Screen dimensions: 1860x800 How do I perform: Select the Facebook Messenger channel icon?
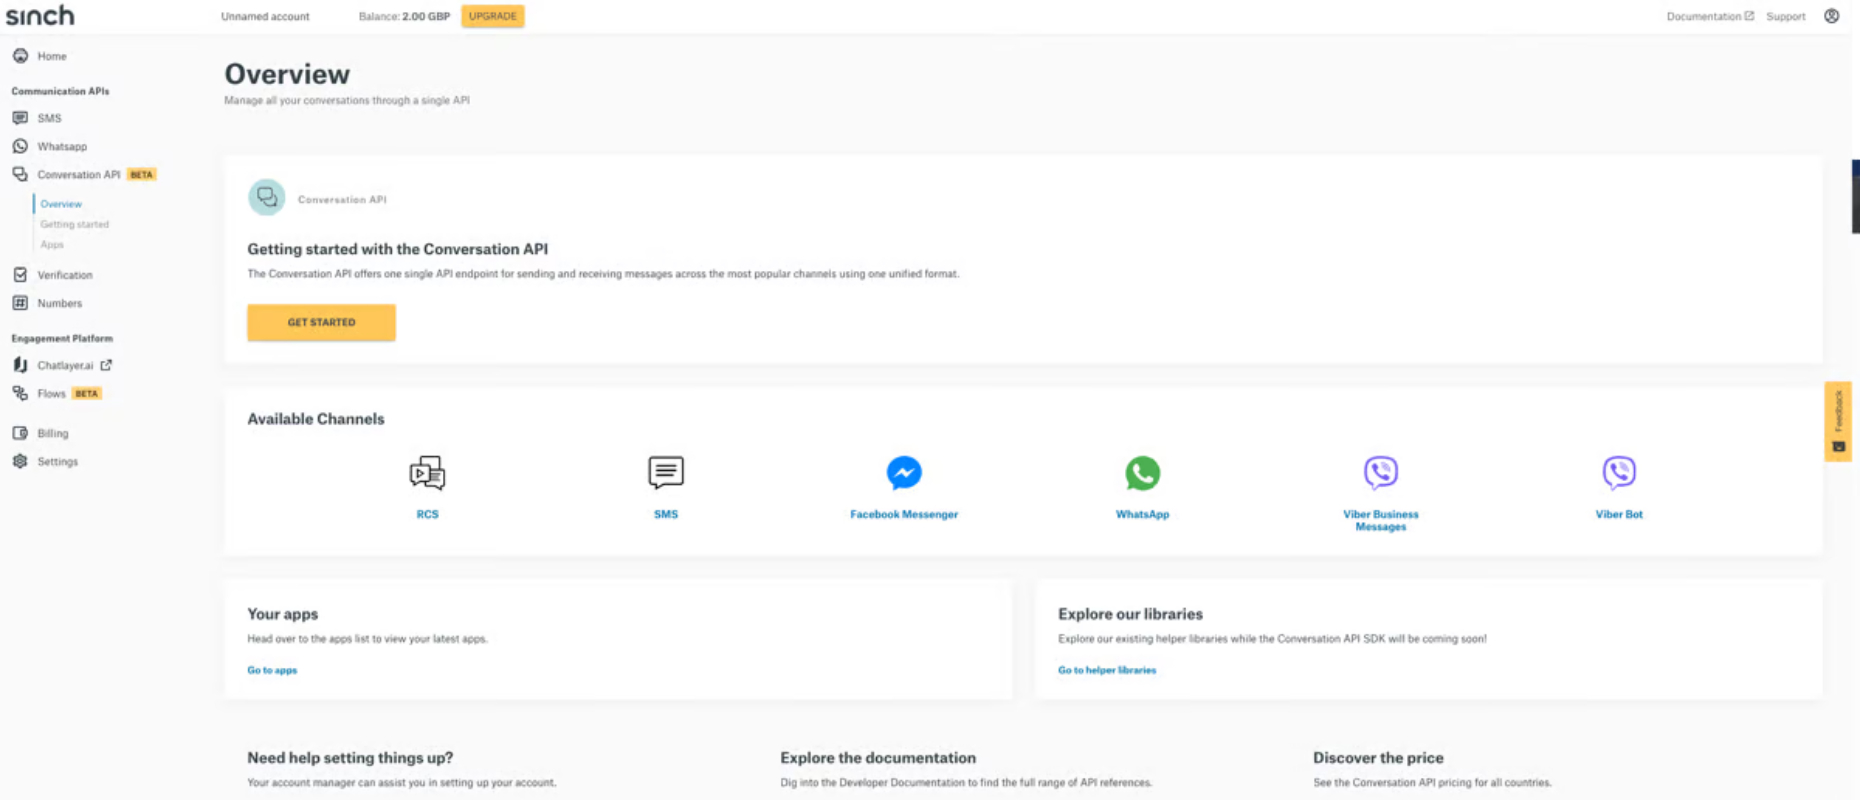click(904, 473)
